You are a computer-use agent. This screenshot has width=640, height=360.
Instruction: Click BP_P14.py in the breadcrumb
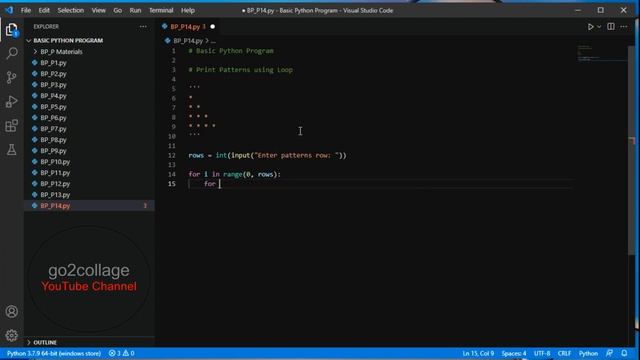click(188, 41)
